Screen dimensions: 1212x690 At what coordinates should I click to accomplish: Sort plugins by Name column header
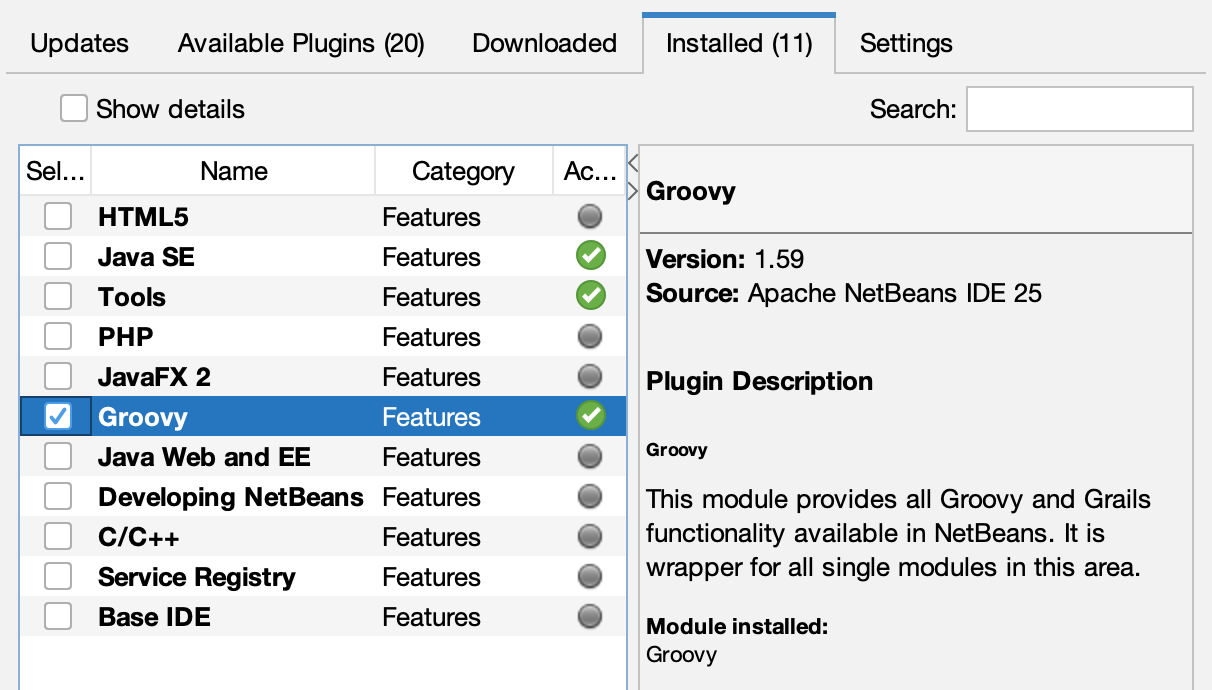pyautogui.click(x=233, y=172)
